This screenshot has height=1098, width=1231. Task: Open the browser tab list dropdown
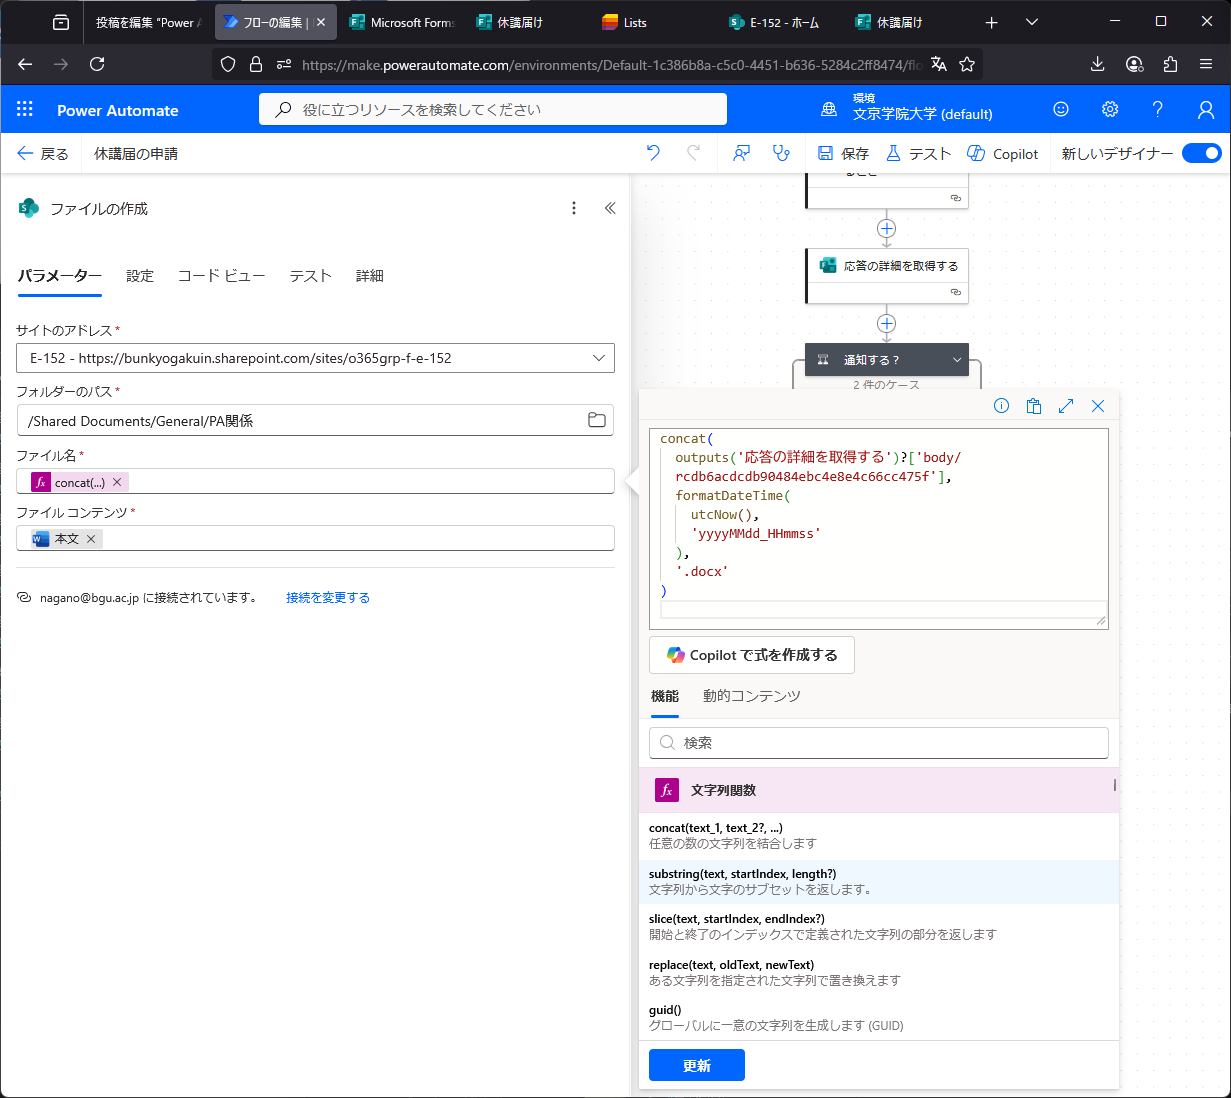pos(1032,22)
